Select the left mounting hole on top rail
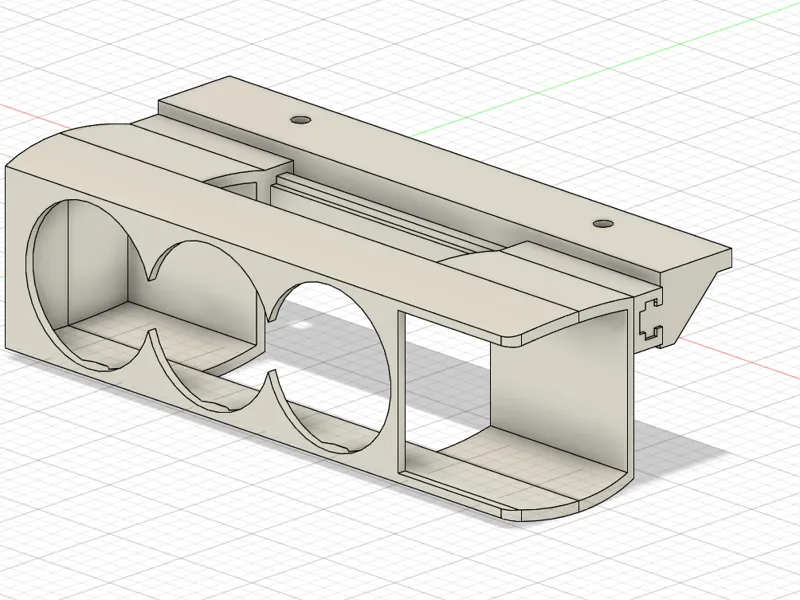Screen dimensions: 800x600 301,120
